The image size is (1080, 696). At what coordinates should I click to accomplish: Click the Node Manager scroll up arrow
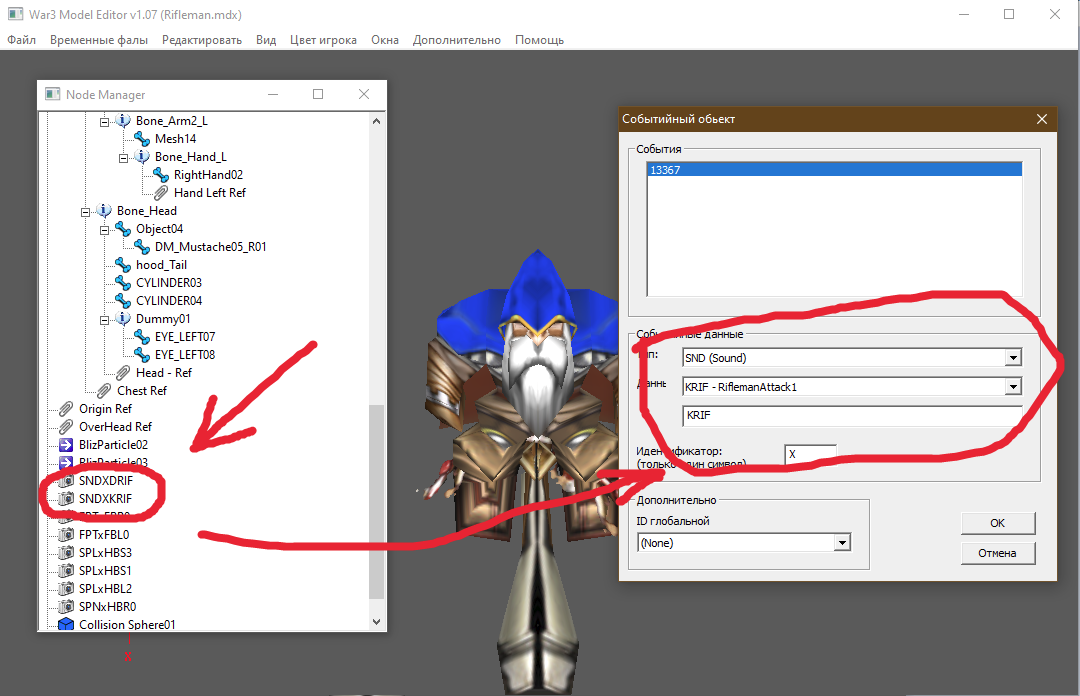(x=376, y=121)
